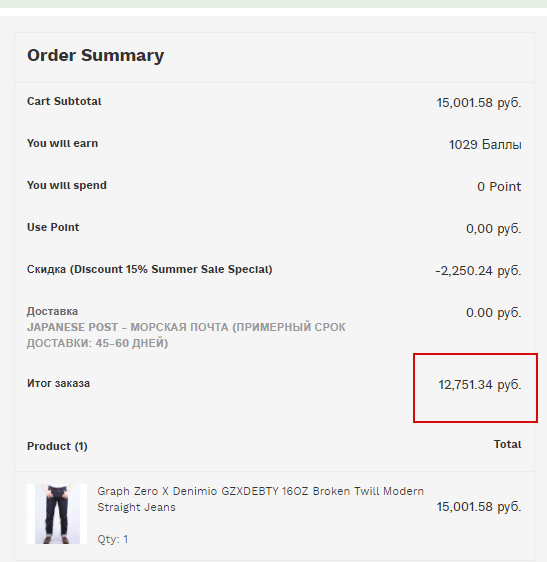Select the Итог заказа order total label
The image size is (547, 562).
pos(58,384)
